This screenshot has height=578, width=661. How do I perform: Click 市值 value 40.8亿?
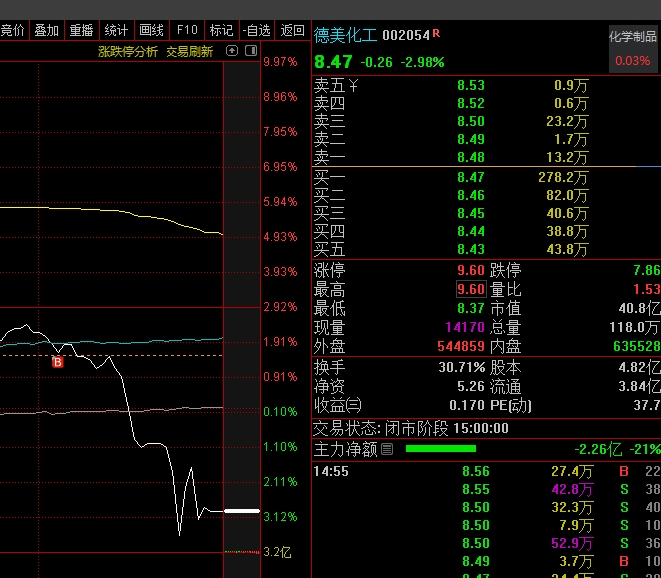[640, 308]
